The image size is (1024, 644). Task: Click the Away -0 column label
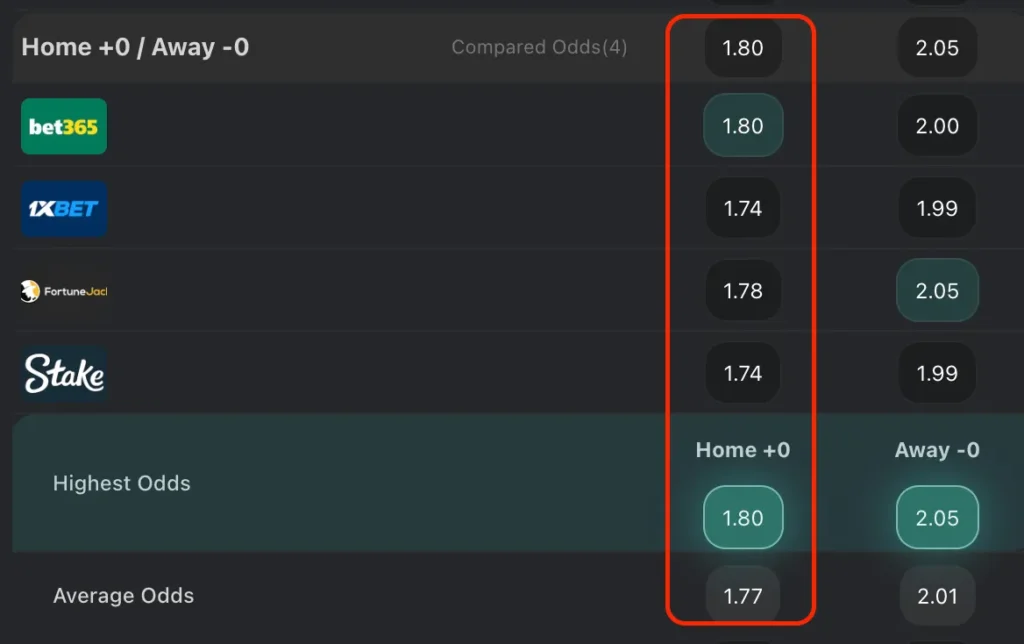(x=937, y=450)
